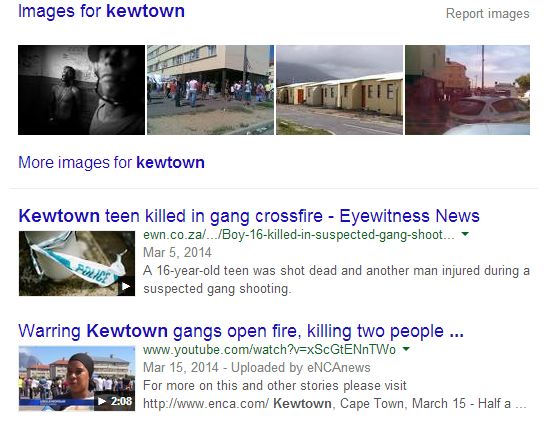This screenshot has width=552, height=428.
Task: Open the row of yellow houses thumbnail
Action: pyautogui.click(x=339, y=90)
